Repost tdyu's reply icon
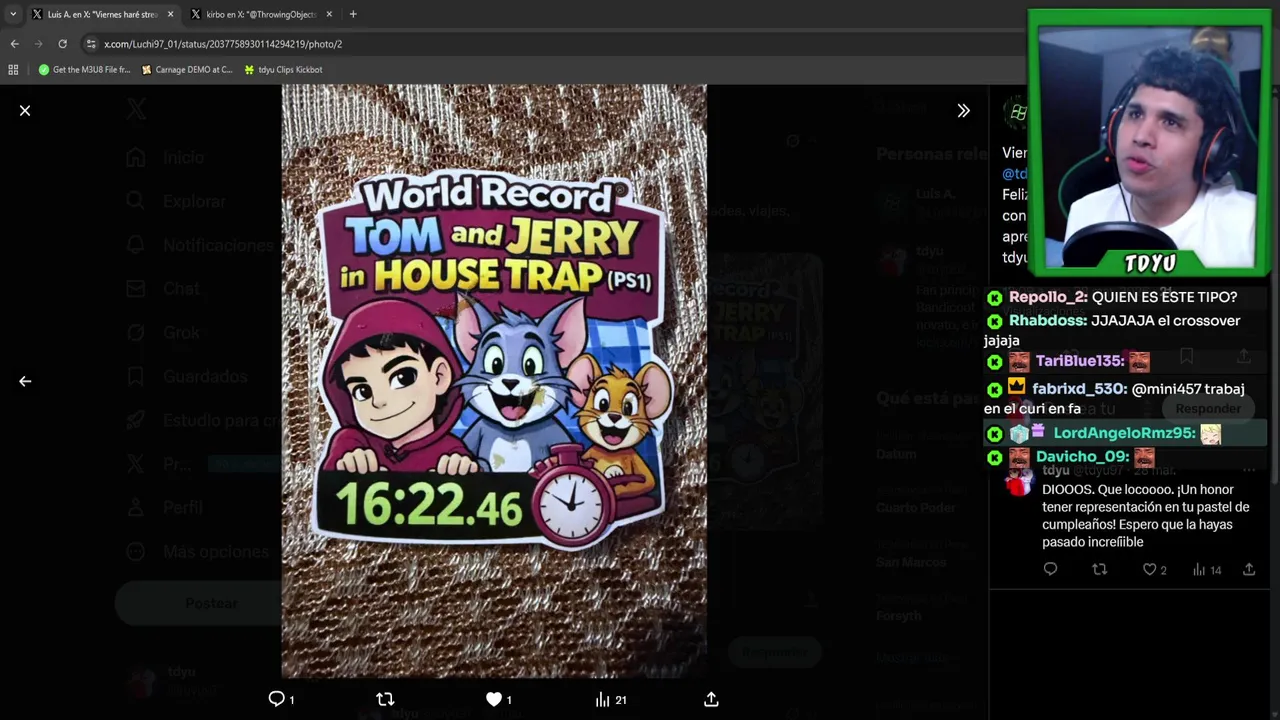This screenshot has width=1280, height=720. (1099, 569)
